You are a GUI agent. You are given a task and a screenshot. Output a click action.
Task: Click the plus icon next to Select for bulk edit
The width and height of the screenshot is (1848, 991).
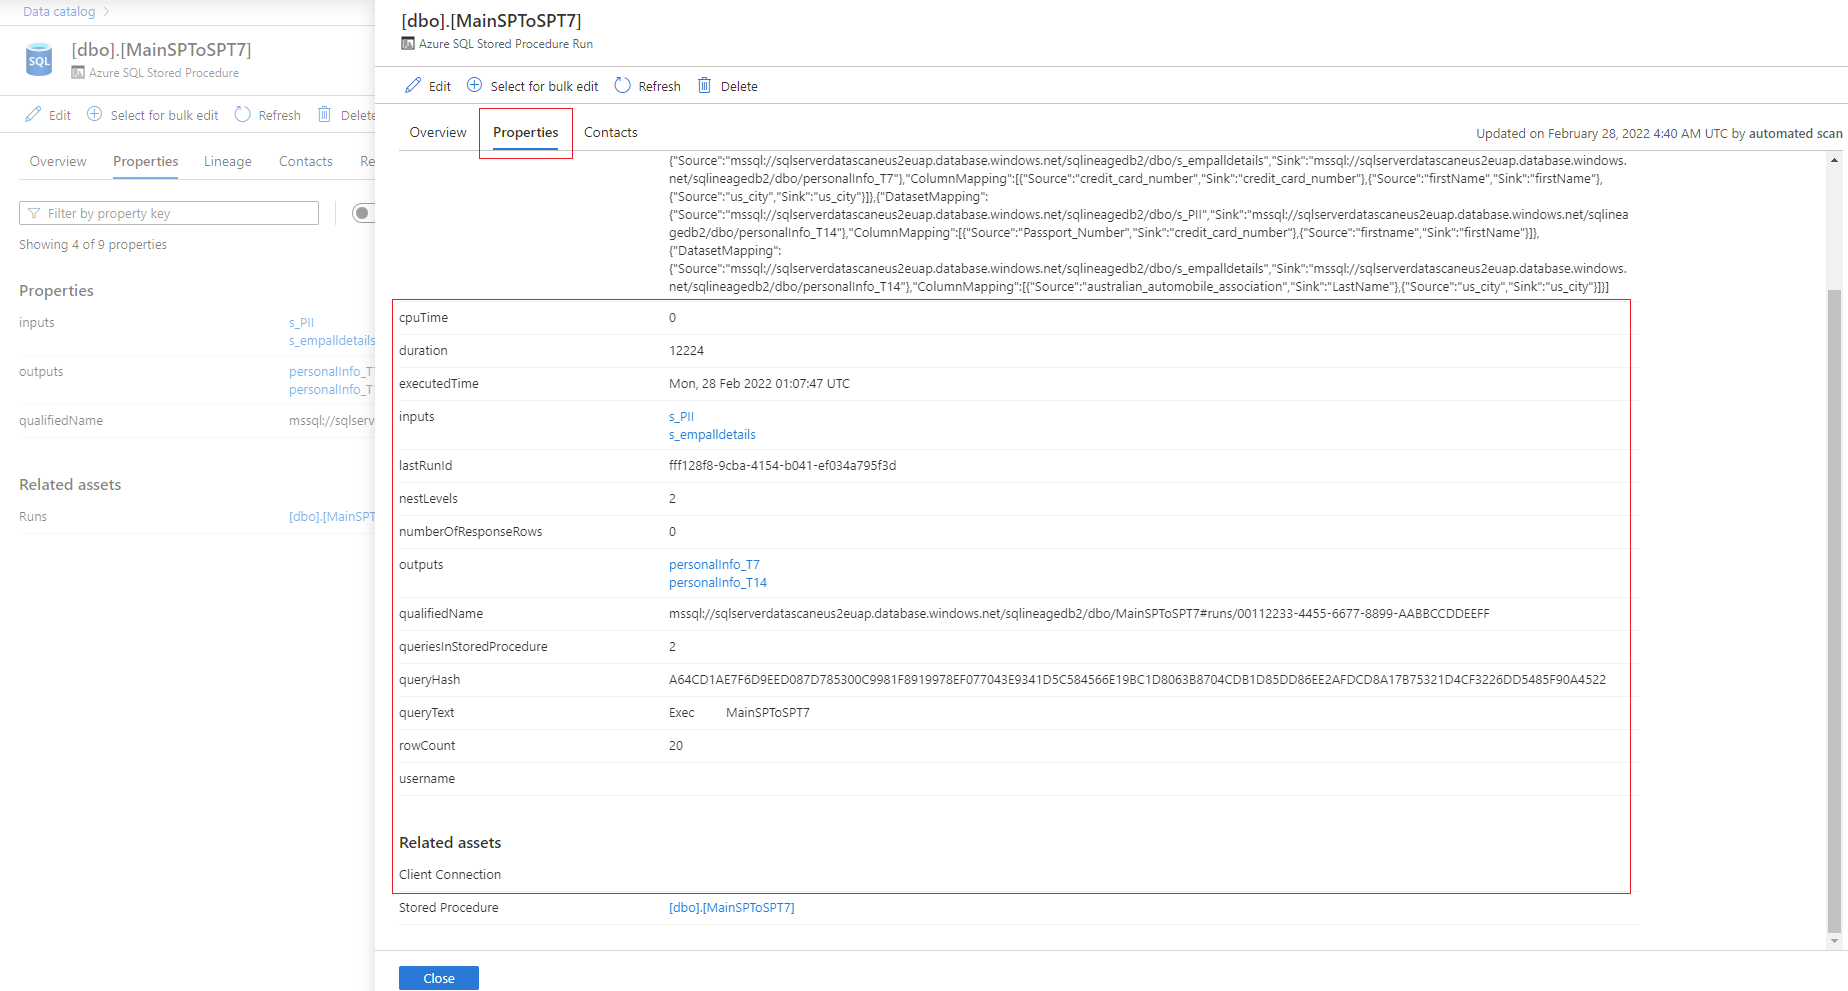point(473,85)
